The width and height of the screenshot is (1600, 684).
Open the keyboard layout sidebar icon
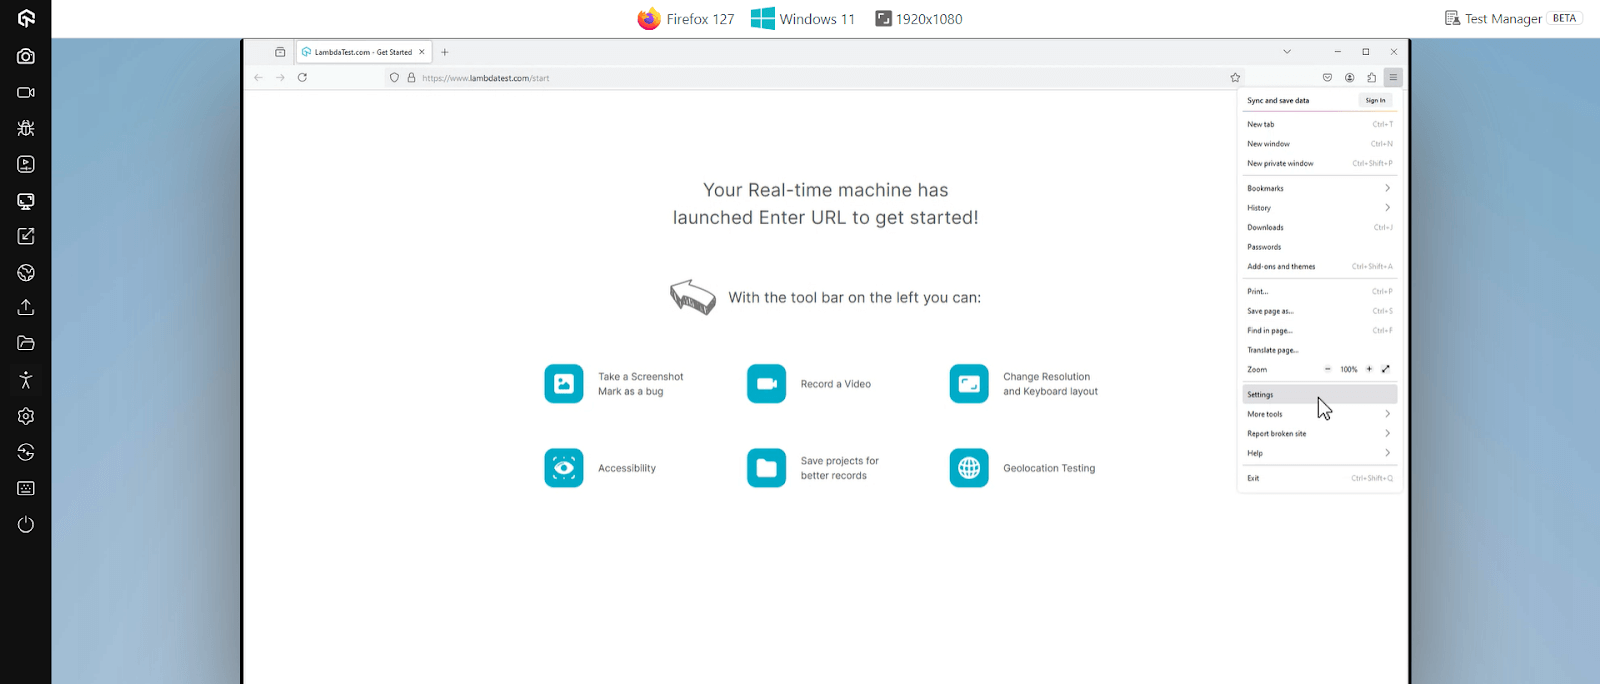point(26,488)
